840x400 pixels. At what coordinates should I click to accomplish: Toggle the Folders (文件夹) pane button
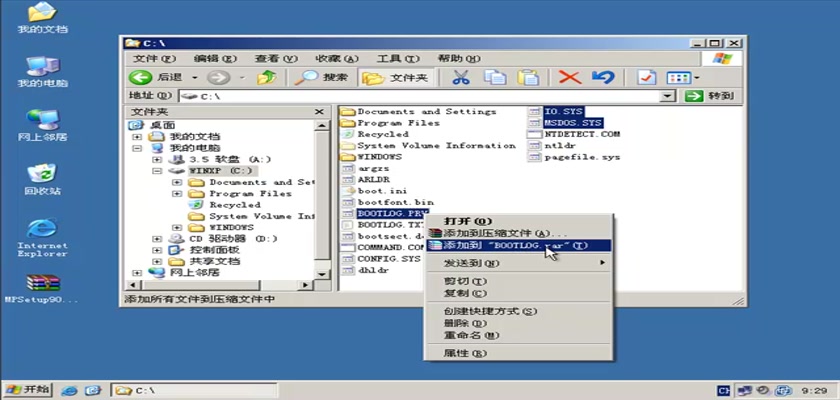coord(395,78)
